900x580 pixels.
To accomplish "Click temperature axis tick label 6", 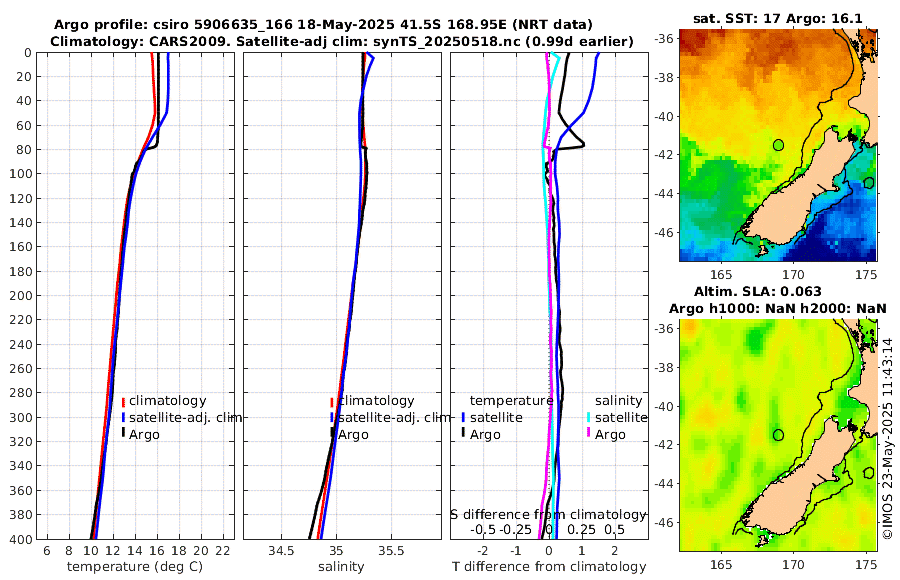I will point(46,551).
